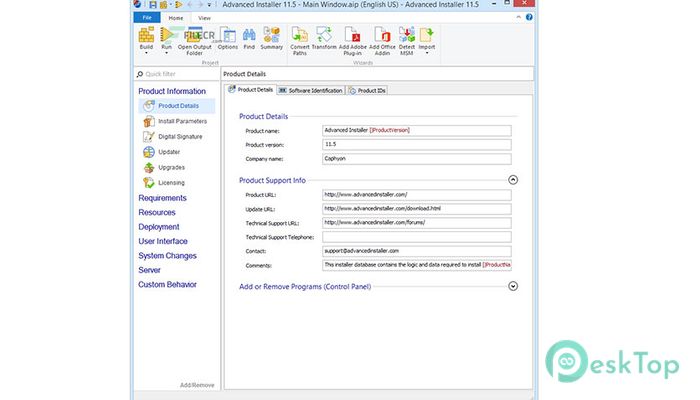Click the Company name field

(417, 159)
